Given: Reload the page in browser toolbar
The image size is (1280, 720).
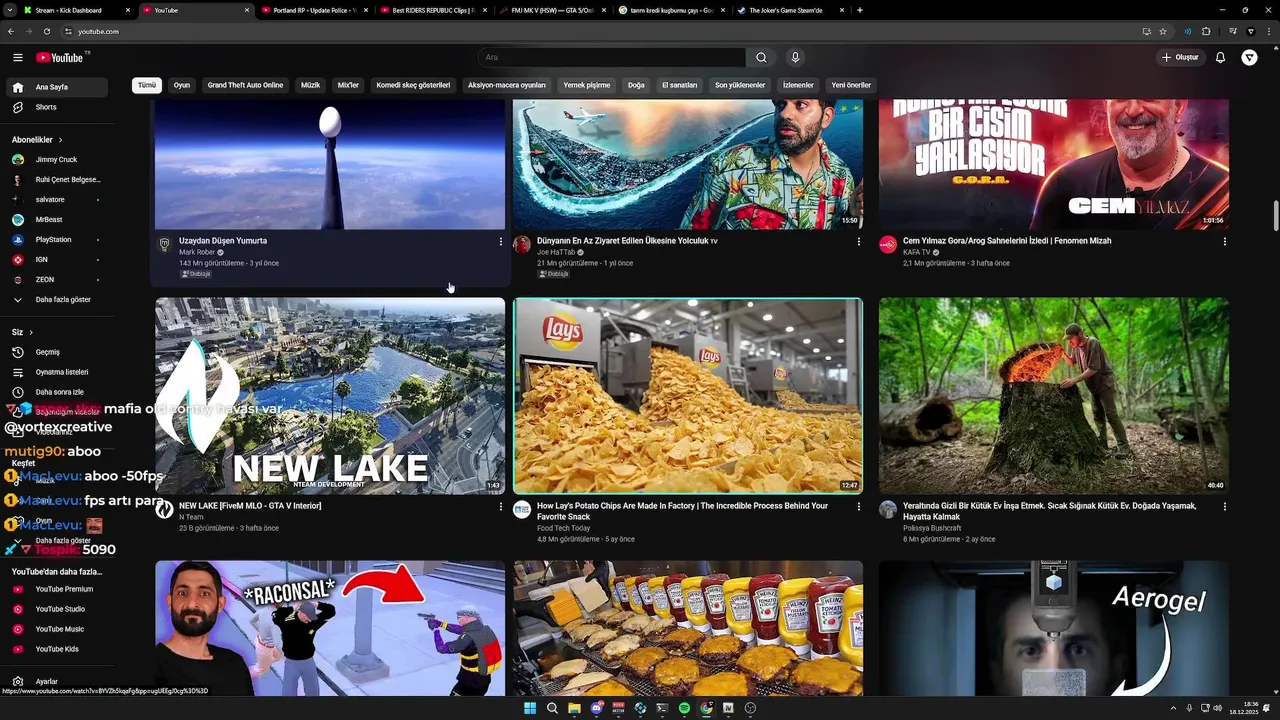Looking at the screenshot, I should [x=47, y=31].
